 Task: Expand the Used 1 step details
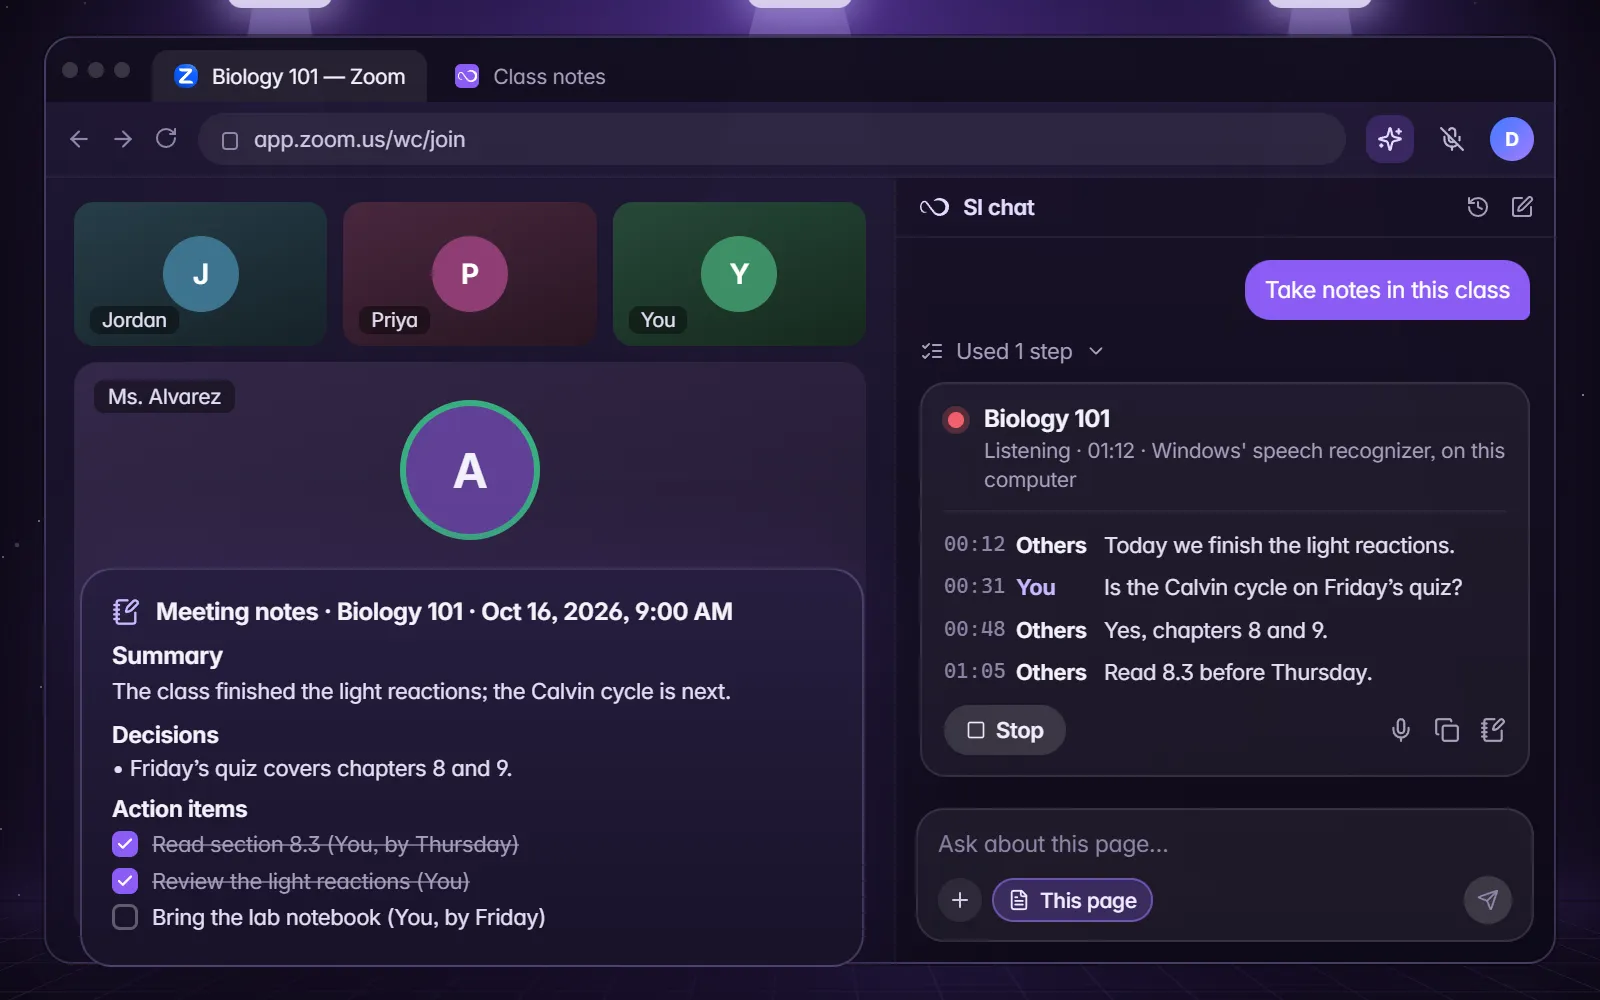pyautogui.click(x=1012, y=351)
